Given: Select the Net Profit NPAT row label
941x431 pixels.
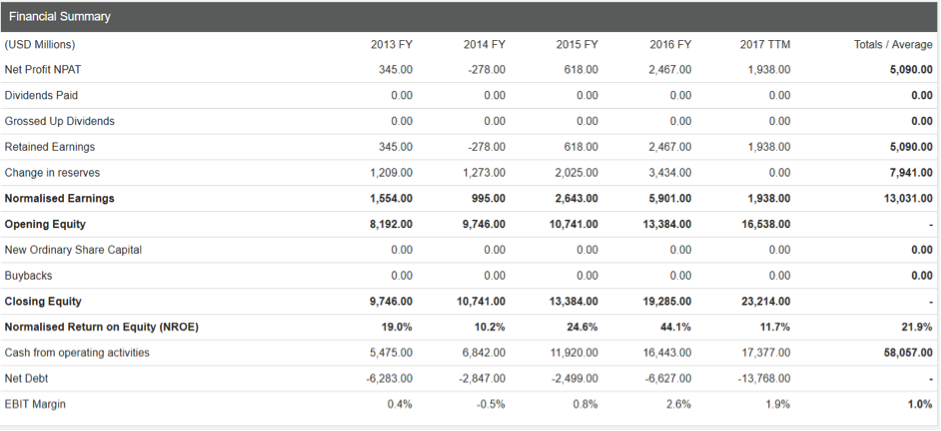Looking at the screenshot, I should tap(43, 70).
